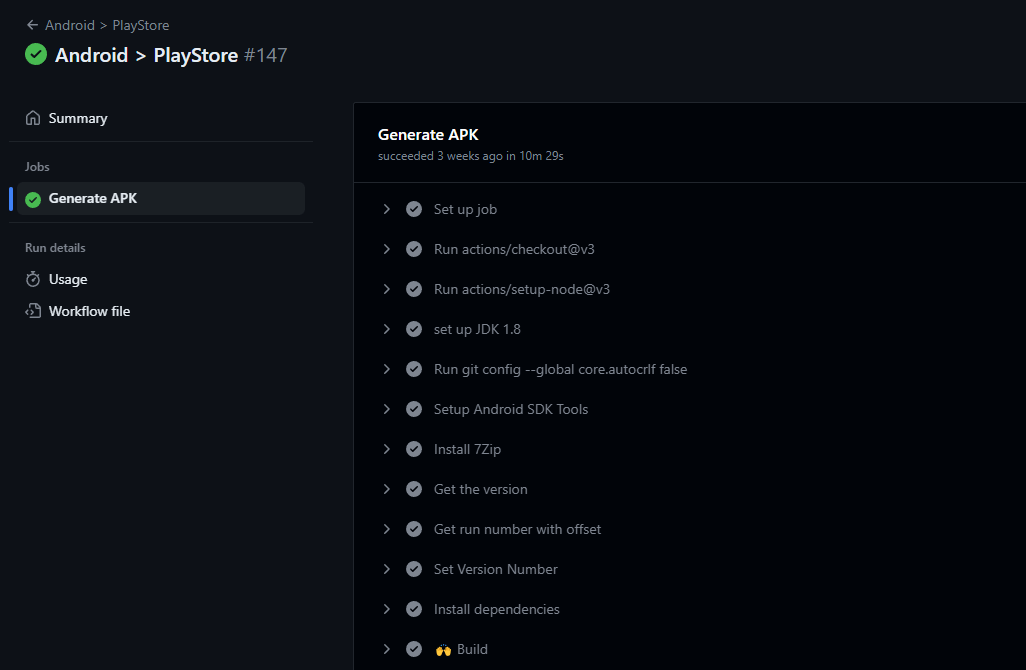
Task: Click the Get run number with offset step
Action: (517, 529)
